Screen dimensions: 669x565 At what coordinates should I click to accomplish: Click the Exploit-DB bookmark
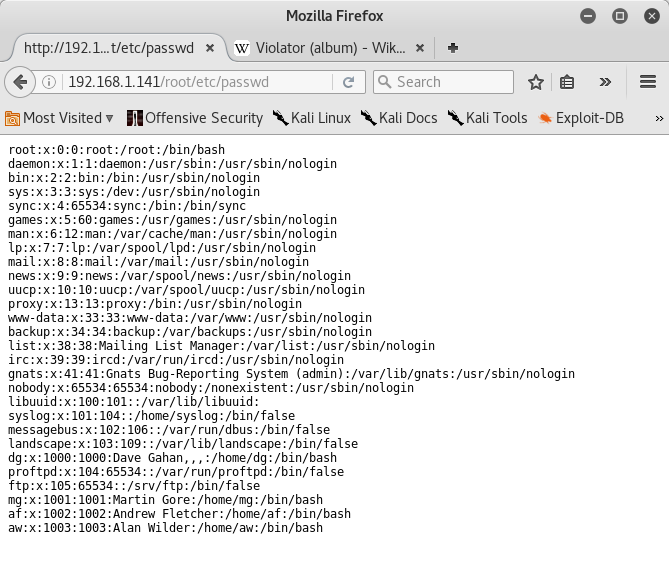click(x=581, y=118)
